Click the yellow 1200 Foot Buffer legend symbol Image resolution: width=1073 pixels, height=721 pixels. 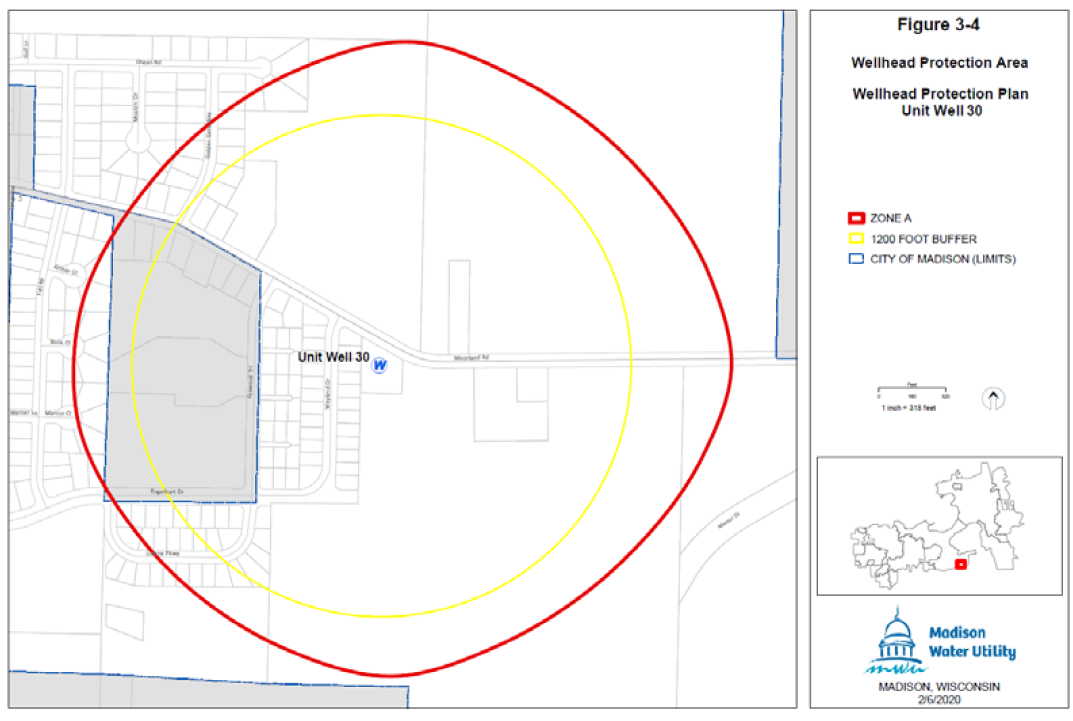[x=855, y=239]
